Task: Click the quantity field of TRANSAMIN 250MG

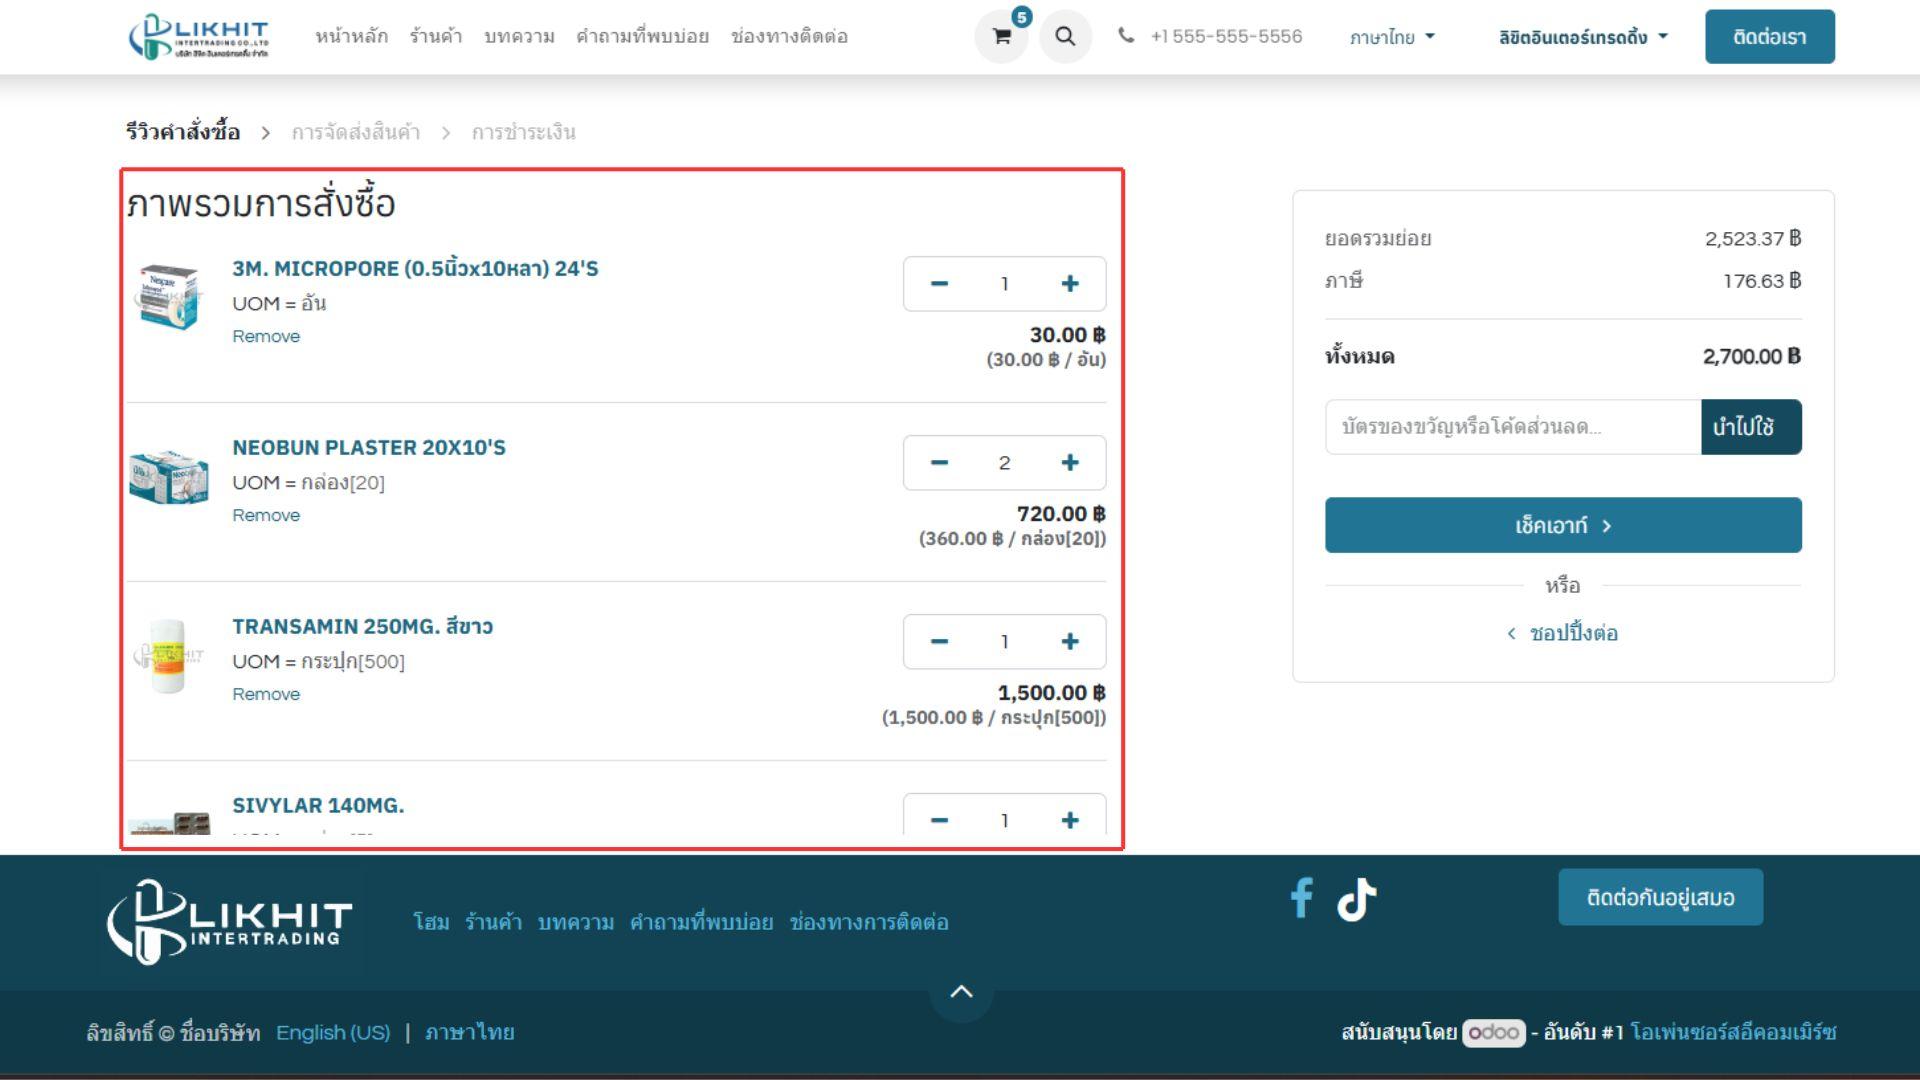Action: [x=1004, y=642]
